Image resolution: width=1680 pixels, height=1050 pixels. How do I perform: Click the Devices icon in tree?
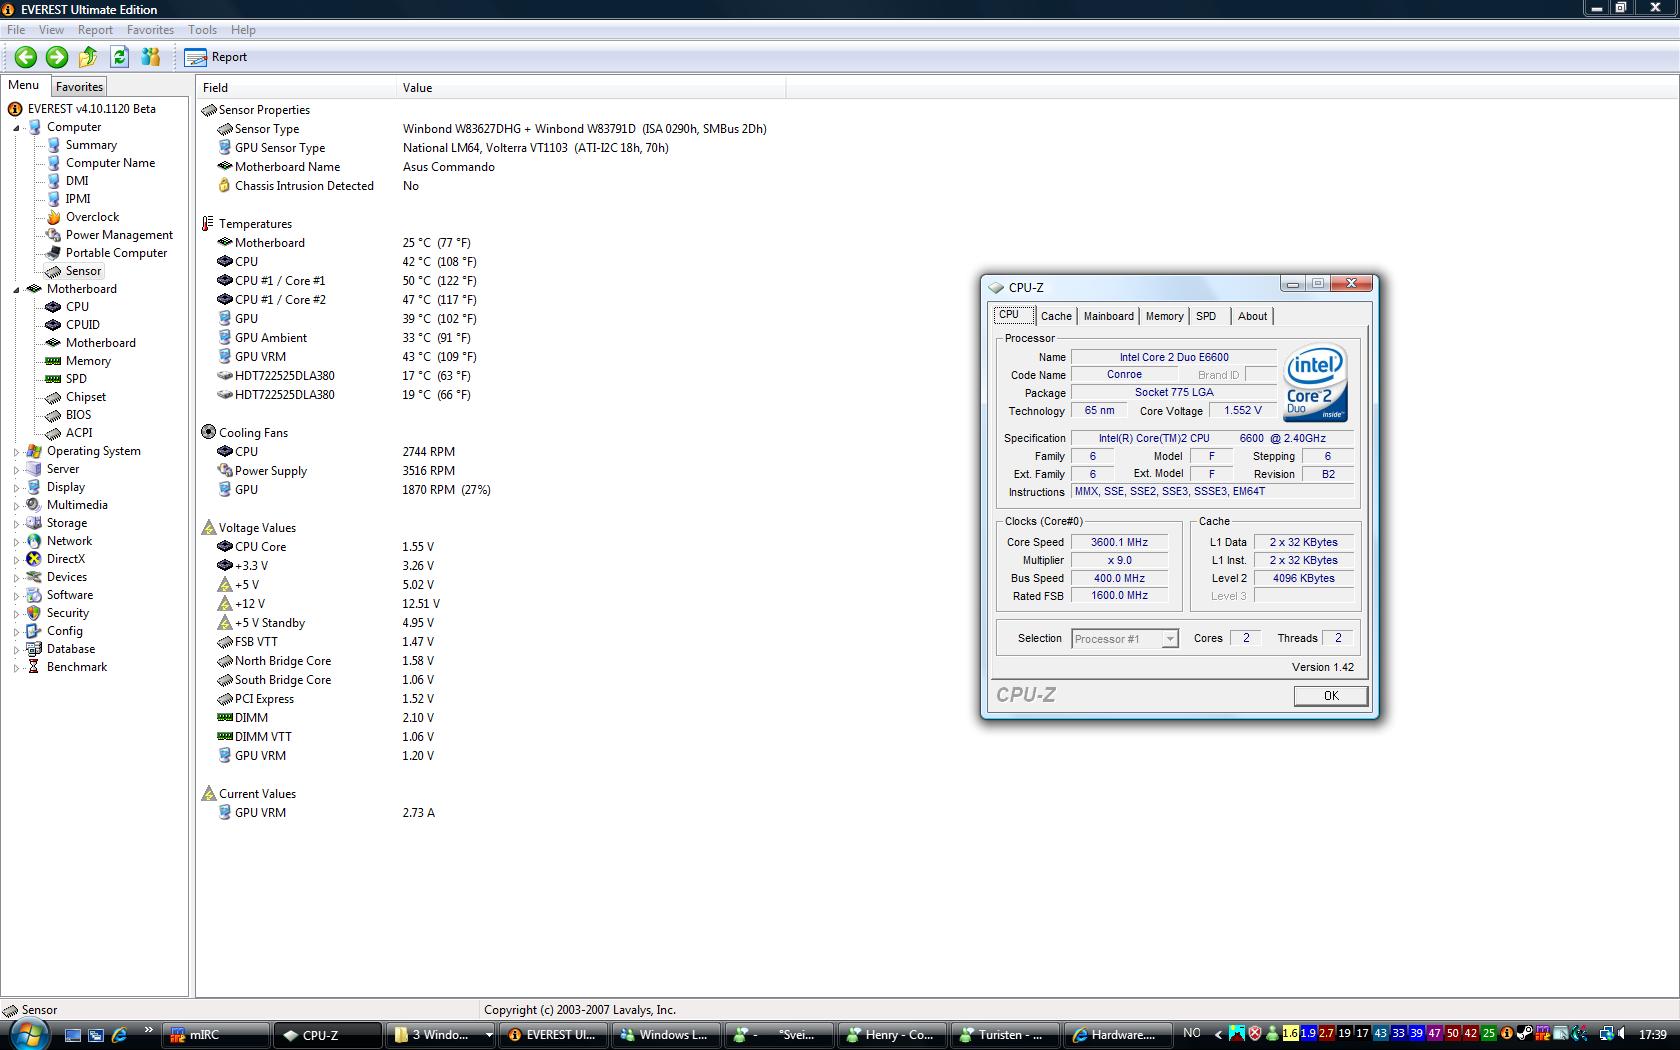(x=34, y=577)
